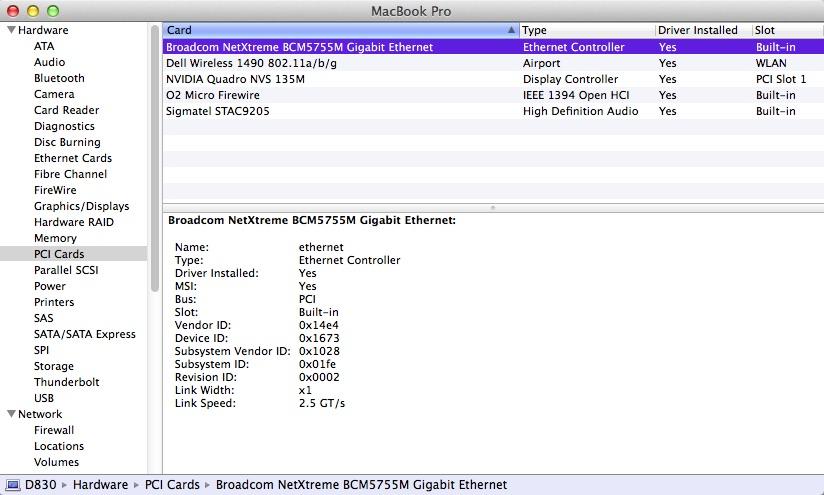Click the Airport type cell
This screenshot has height=495, width=824.
click(x=541, y=63)
